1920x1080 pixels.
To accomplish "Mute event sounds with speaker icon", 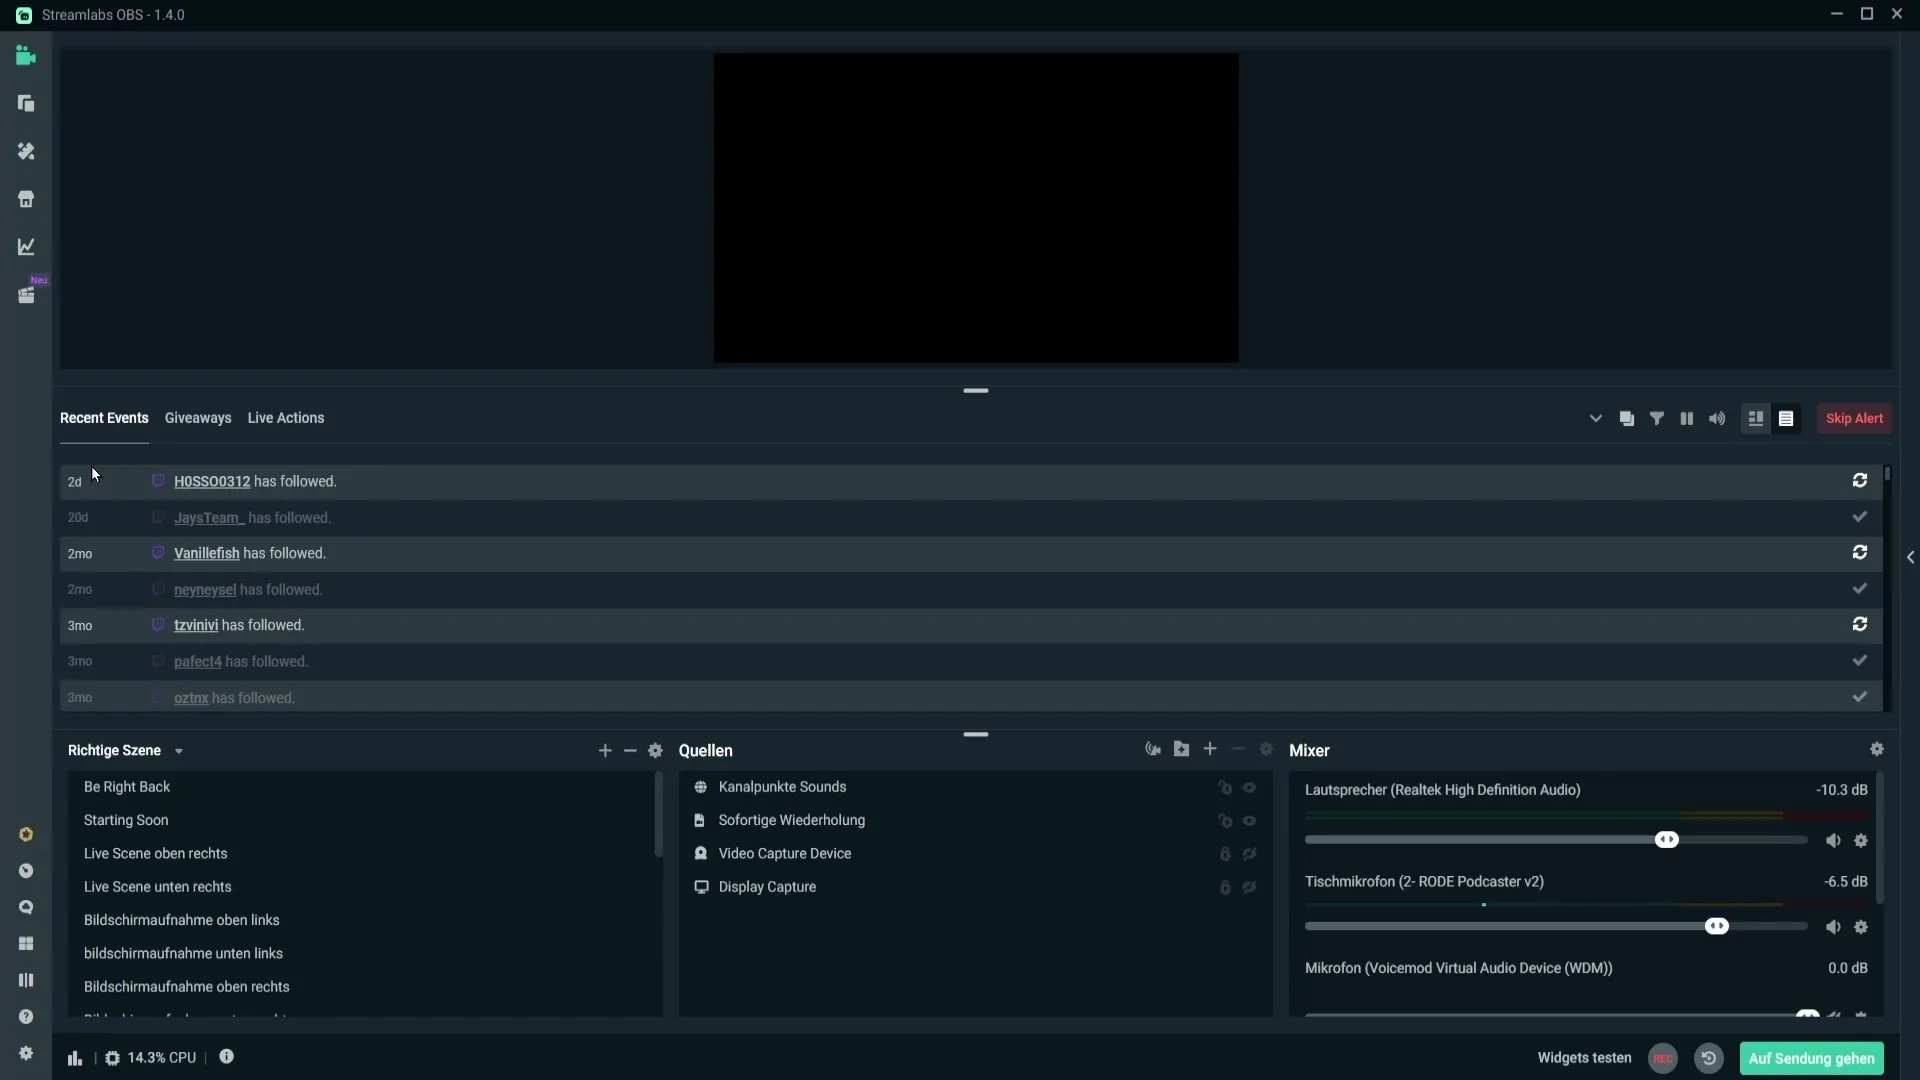I will (1717, 419).
